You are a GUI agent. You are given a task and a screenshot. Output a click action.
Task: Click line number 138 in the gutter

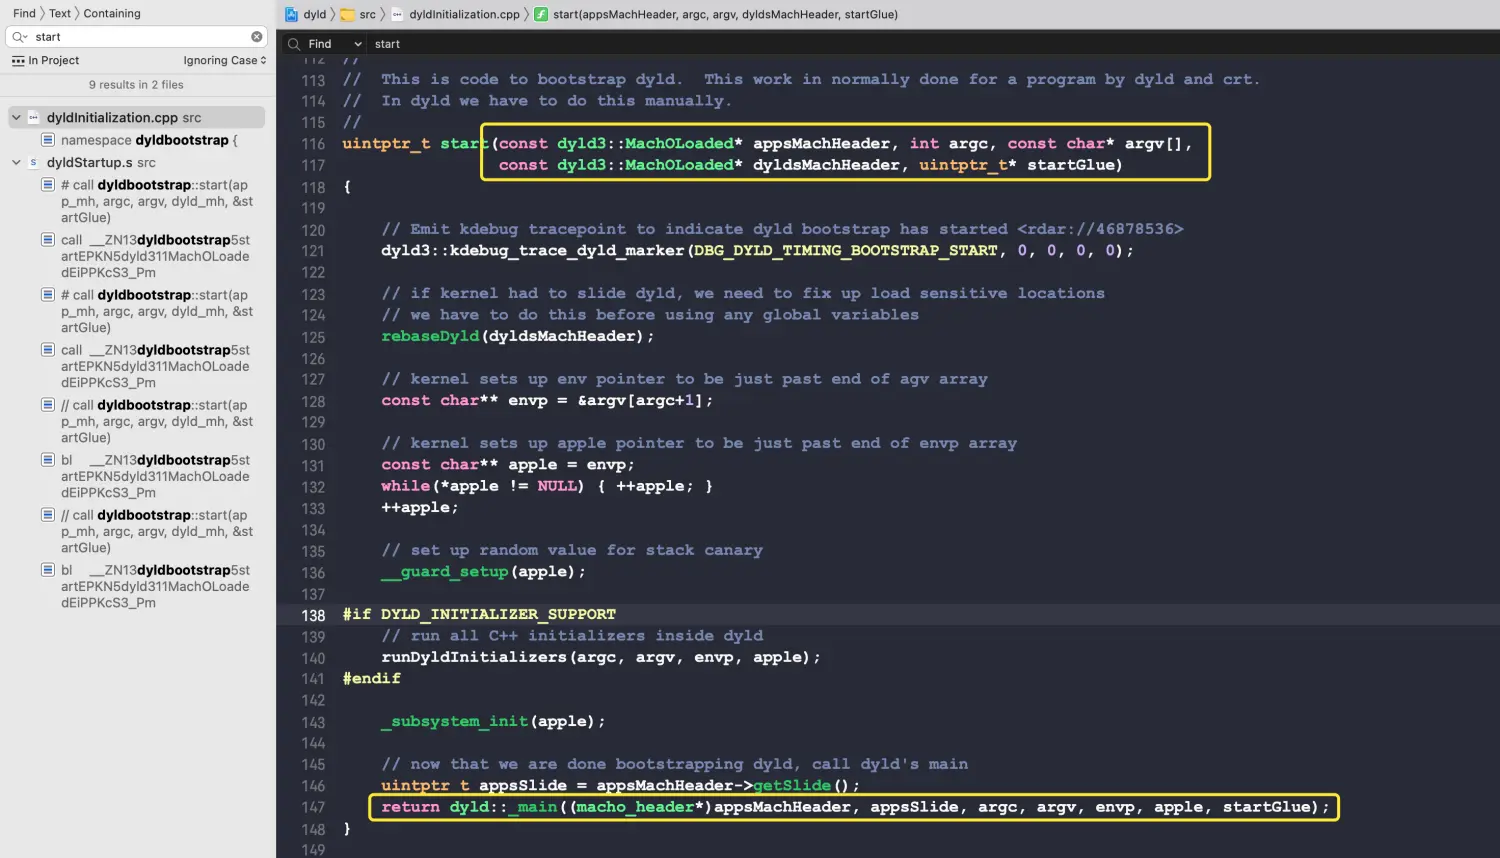tap(313, 615)
